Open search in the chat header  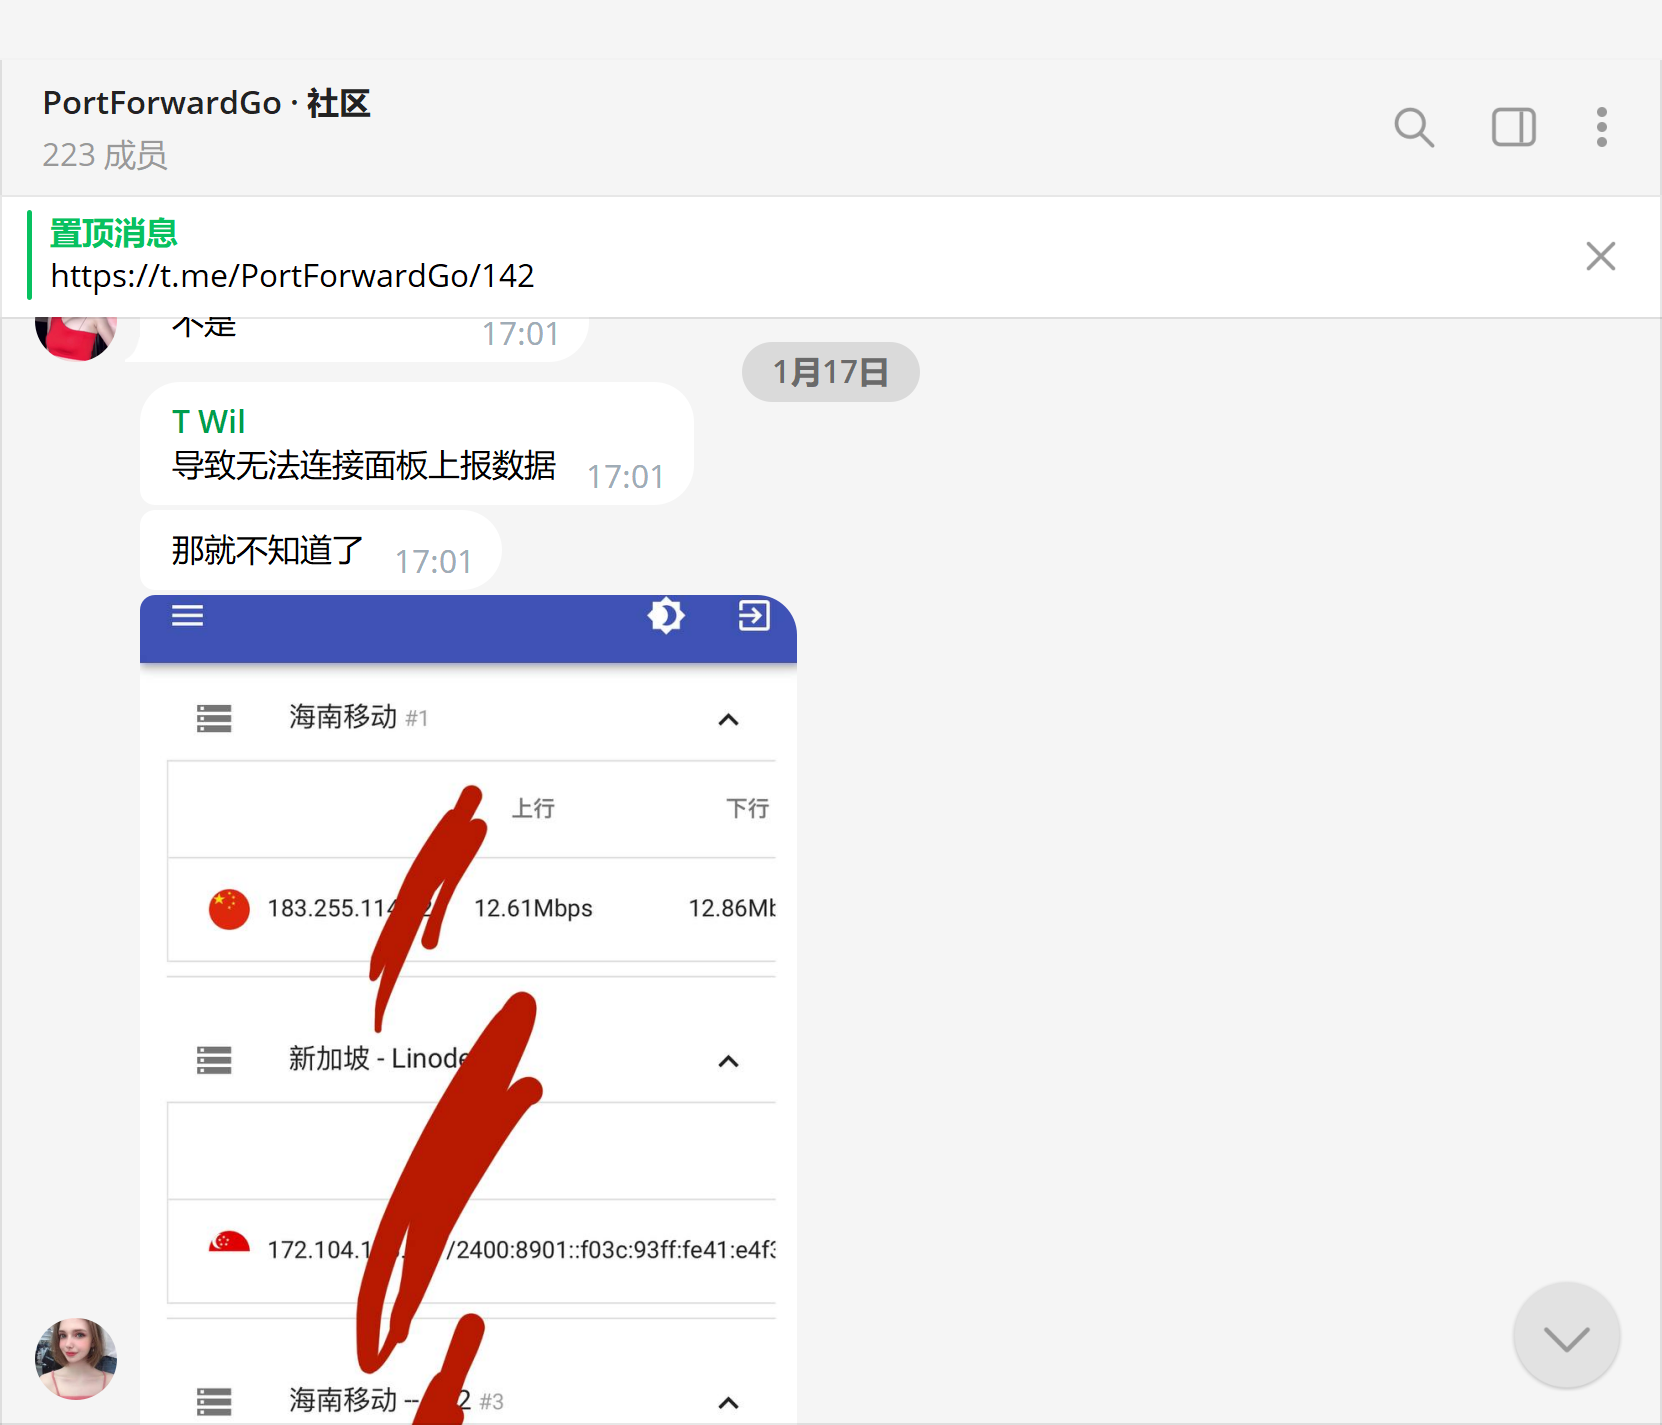click(x=1414, y=127)
